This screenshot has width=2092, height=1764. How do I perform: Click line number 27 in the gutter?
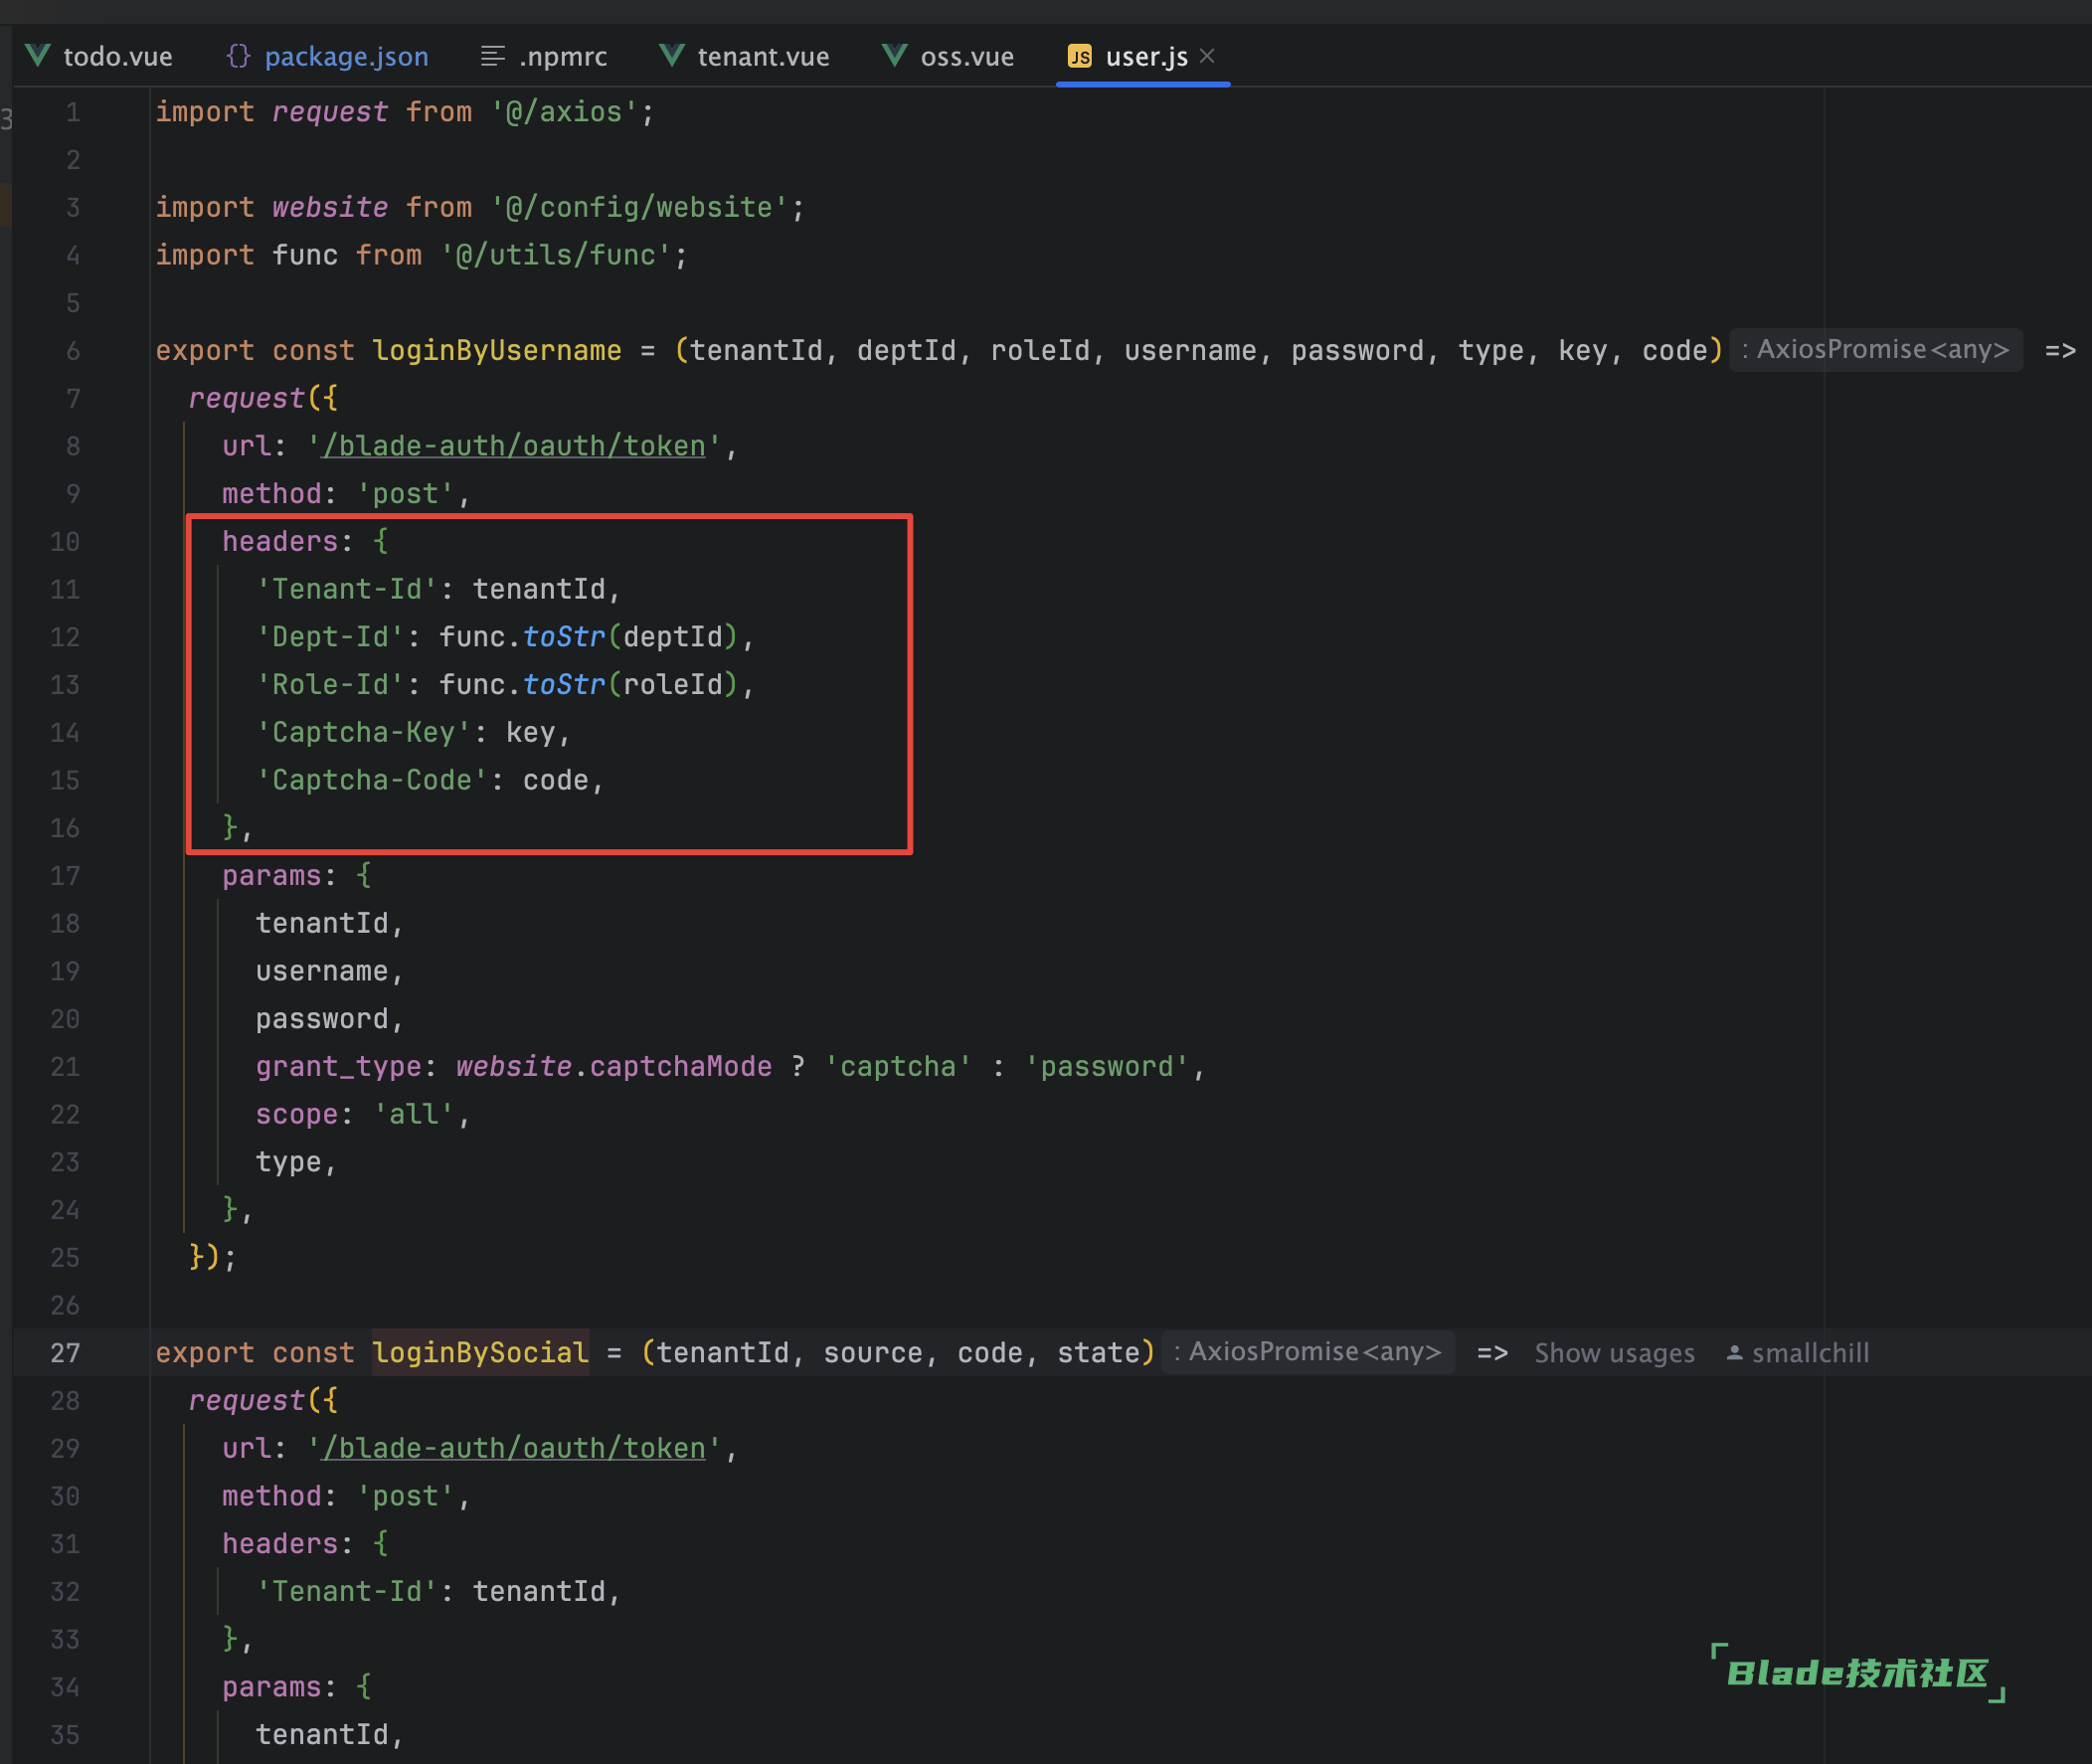pos(65,1353)
